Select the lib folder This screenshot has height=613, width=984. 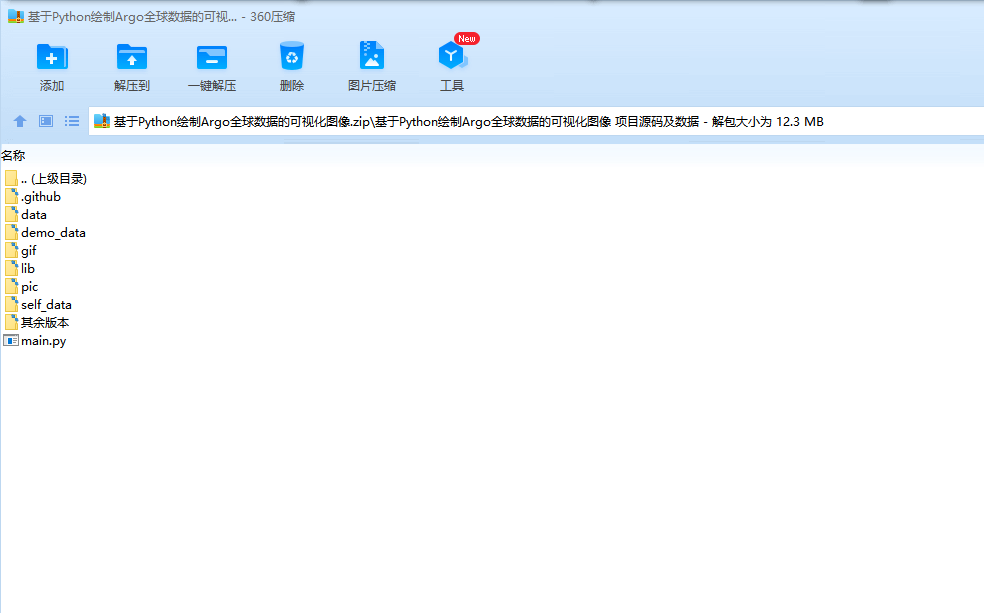(20, 269)
